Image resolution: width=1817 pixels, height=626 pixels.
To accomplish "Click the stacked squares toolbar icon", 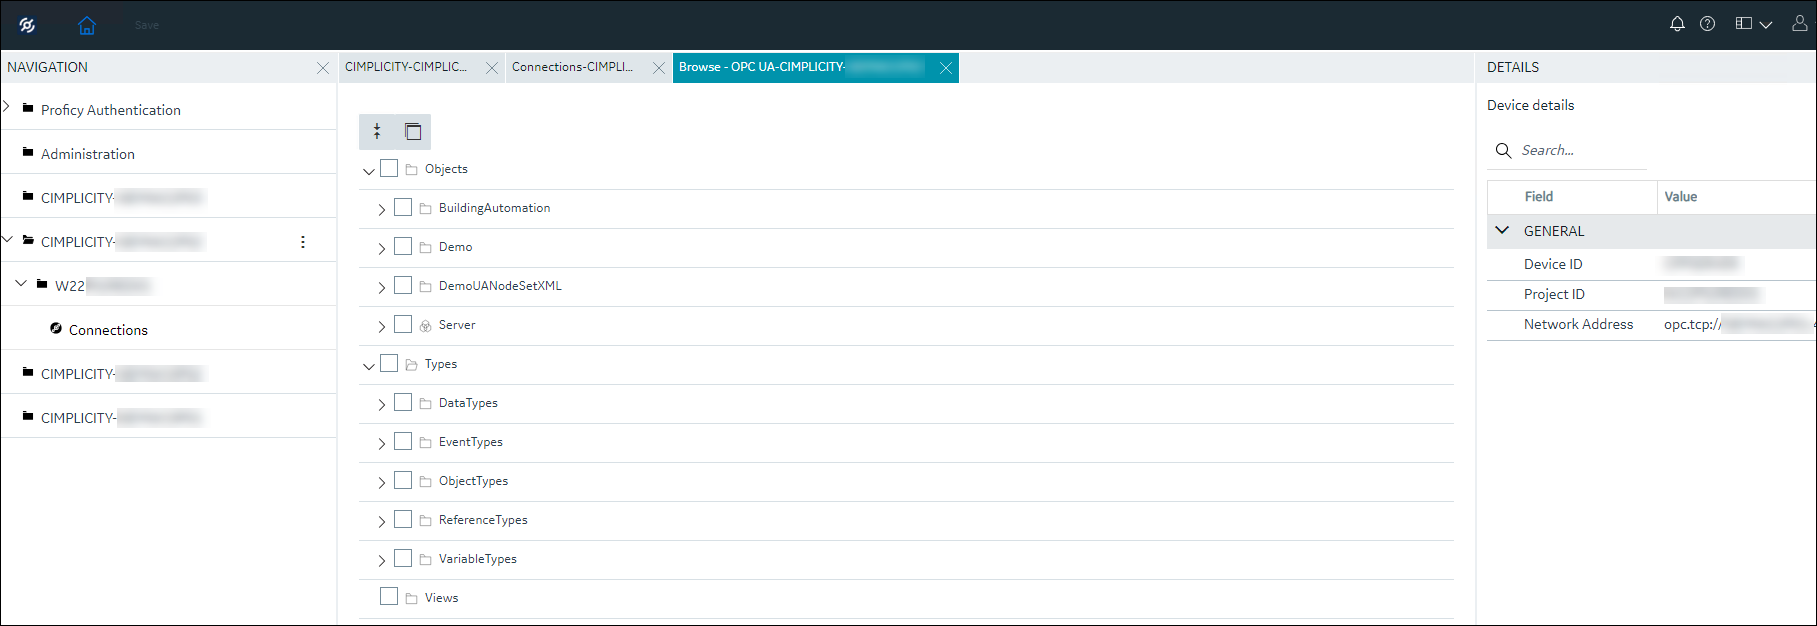I will tap(413, 131).
